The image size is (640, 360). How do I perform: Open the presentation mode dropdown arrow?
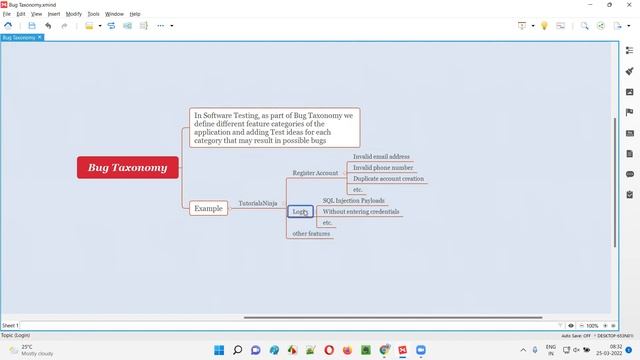533,26
